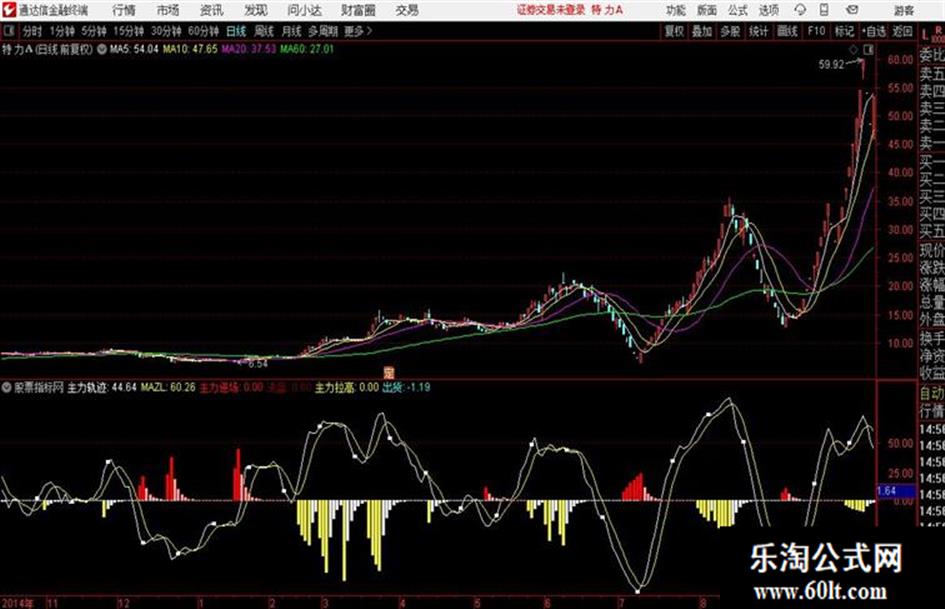Switch to the 30分钟 period tab
Viewport: 945px width, 609px height.
pyautogui.click(x=166, y=31)
